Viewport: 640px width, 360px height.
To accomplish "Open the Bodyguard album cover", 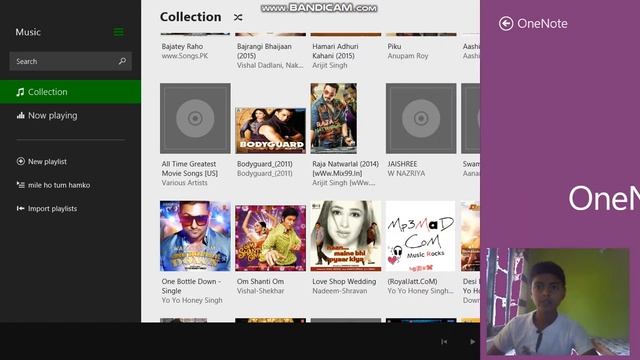I will [x=270, y=131].
